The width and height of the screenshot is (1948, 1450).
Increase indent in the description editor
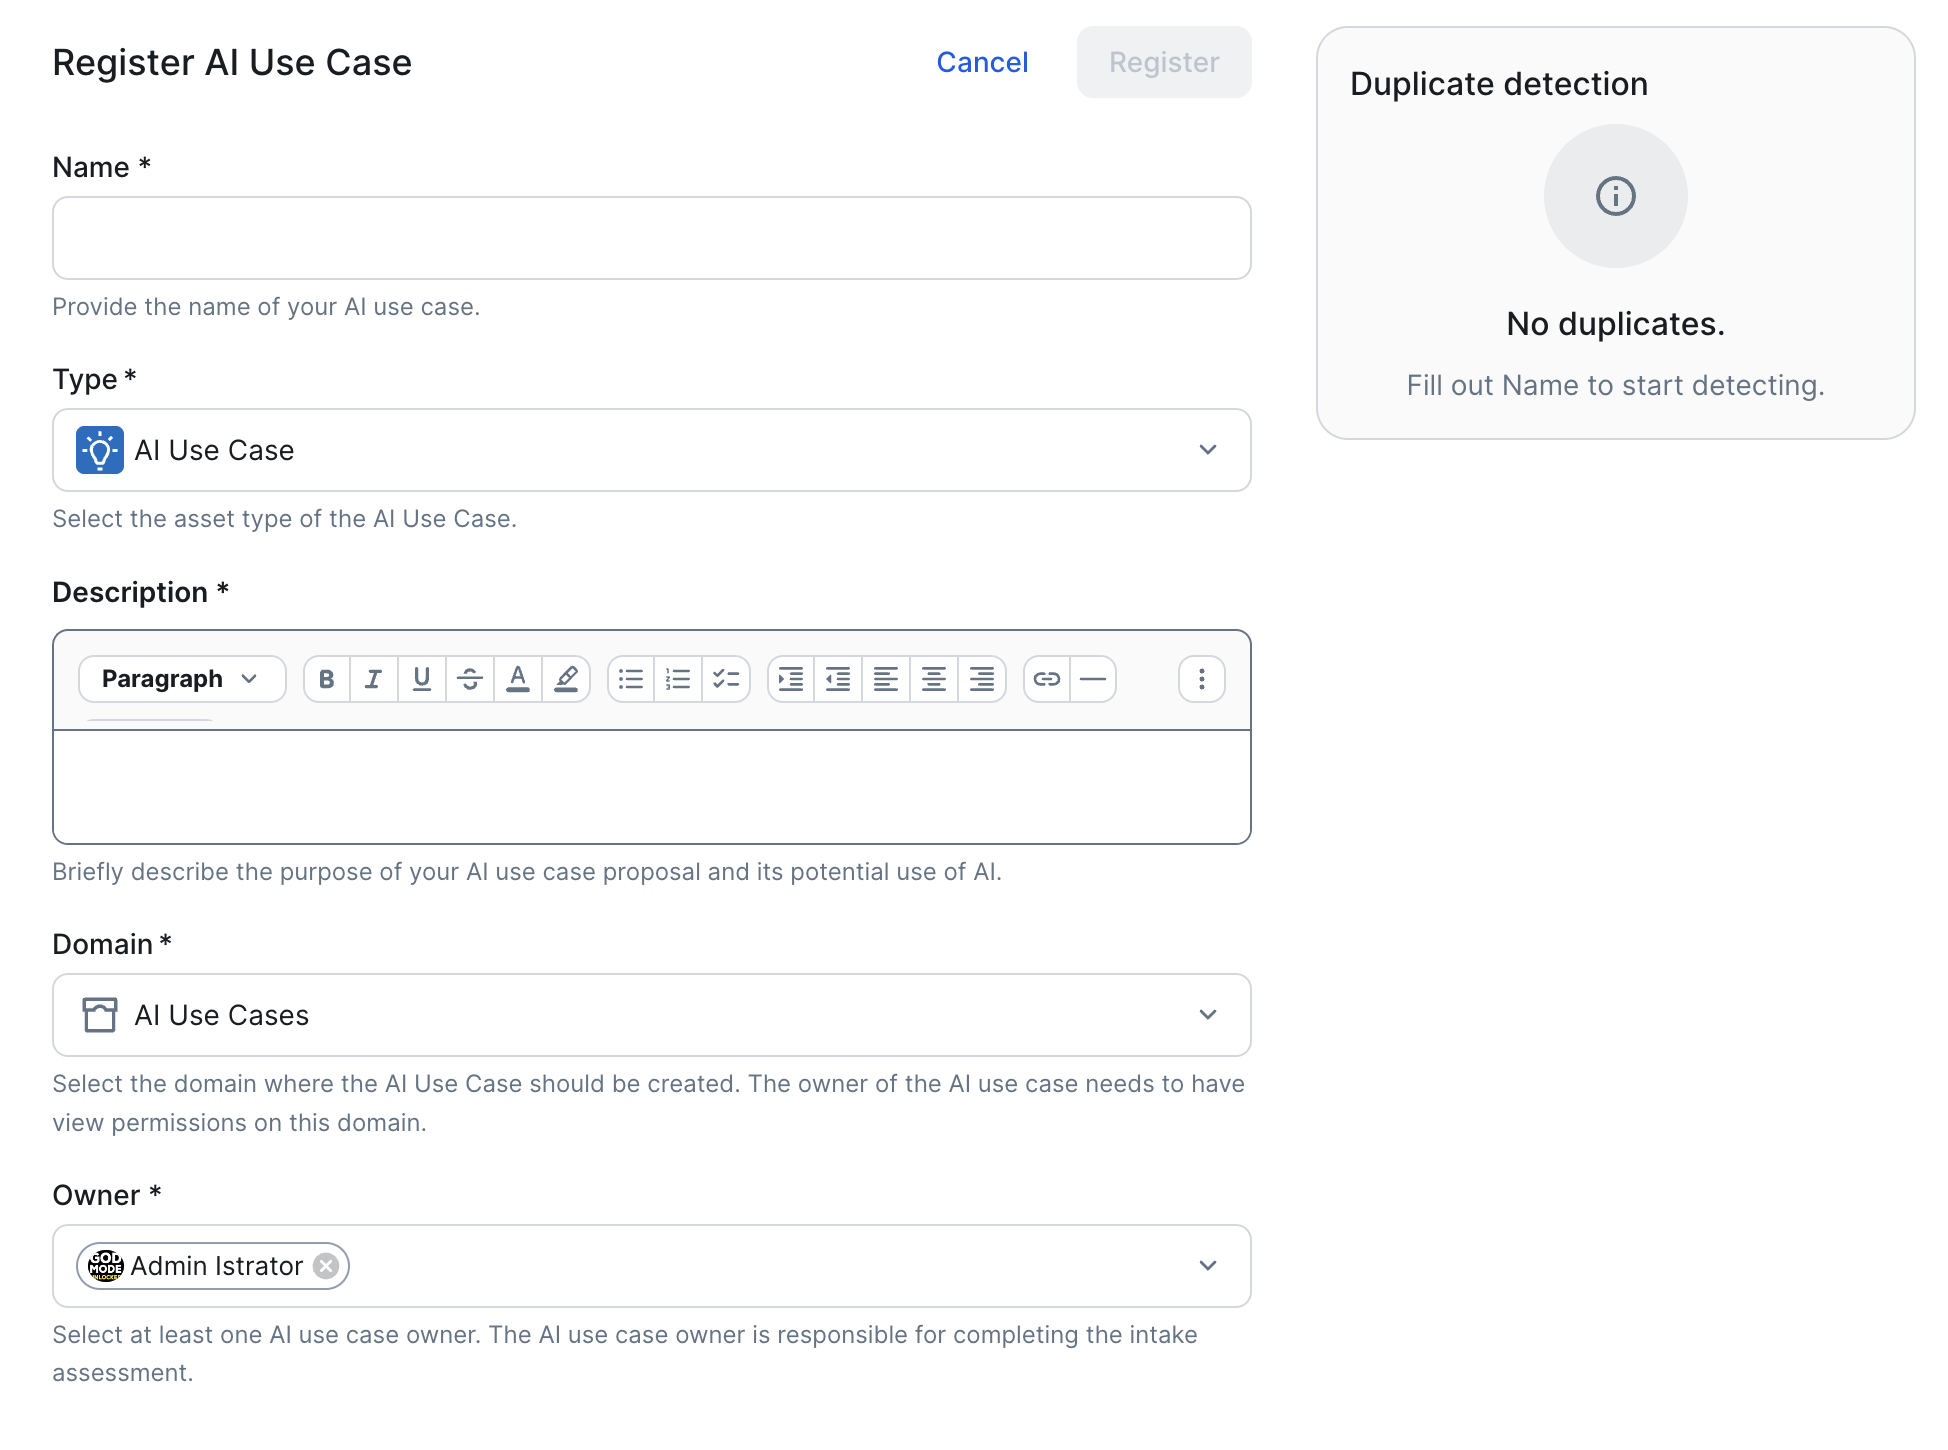(791, 680)
